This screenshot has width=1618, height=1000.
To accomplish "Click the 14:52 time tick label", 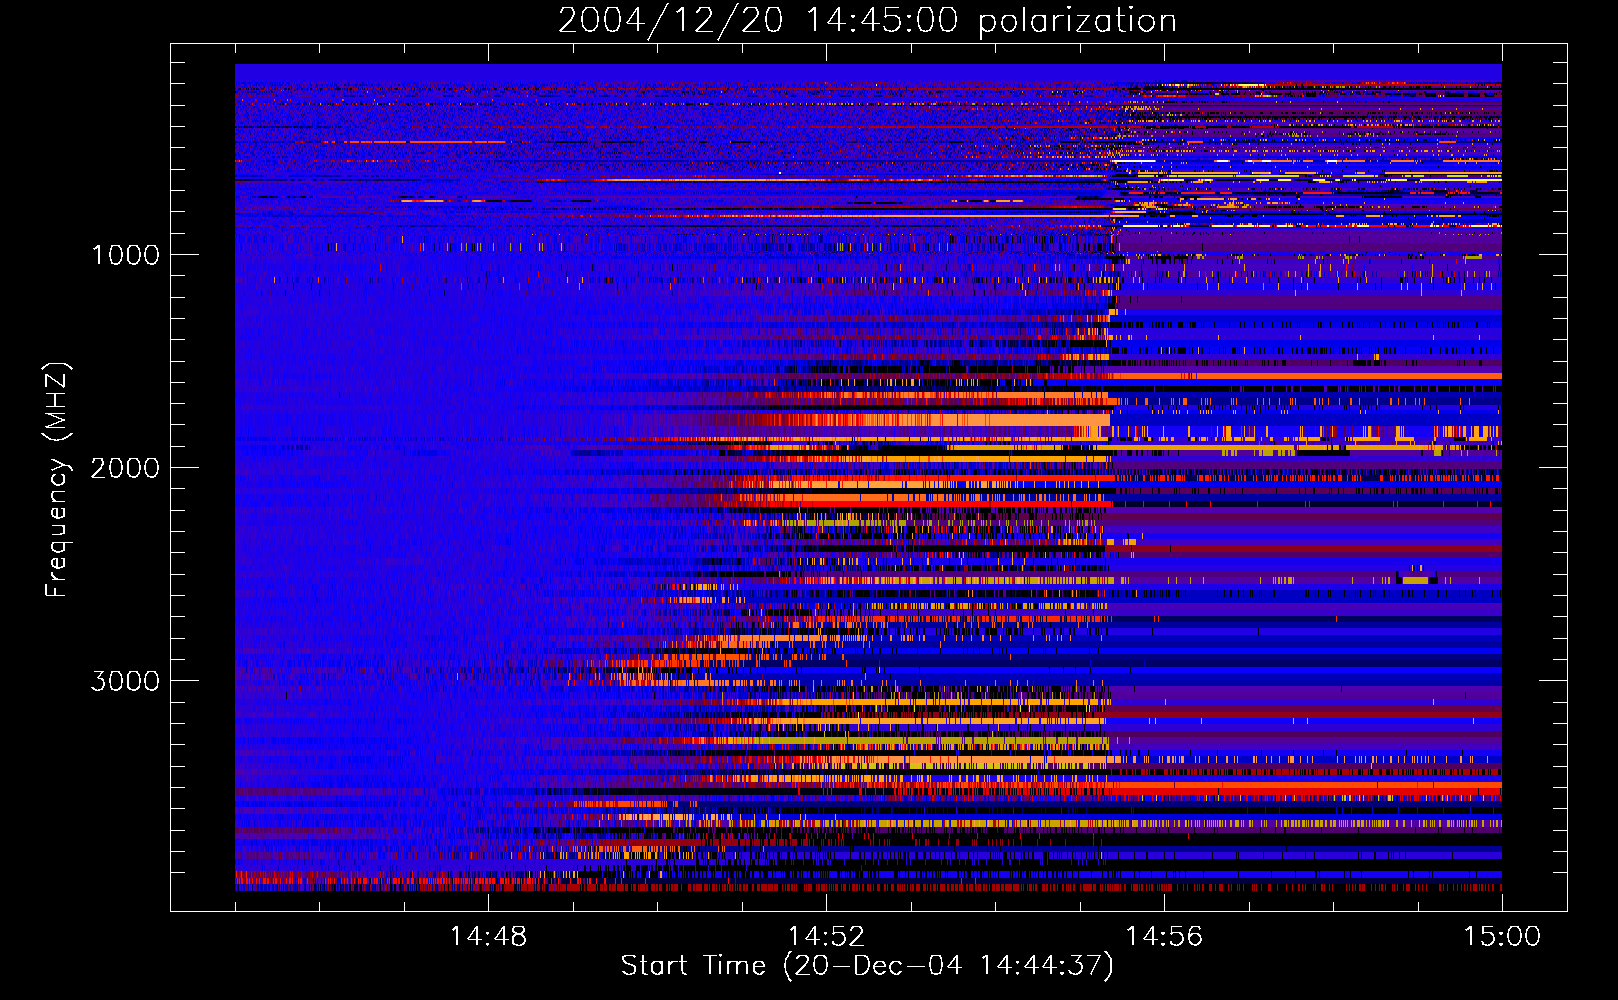I will pyautogui.click(x=826, y=937).
